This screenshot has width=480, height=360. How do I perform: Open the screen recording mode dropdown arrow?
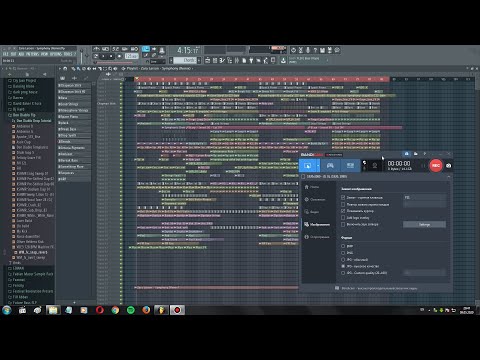[318, 166]
